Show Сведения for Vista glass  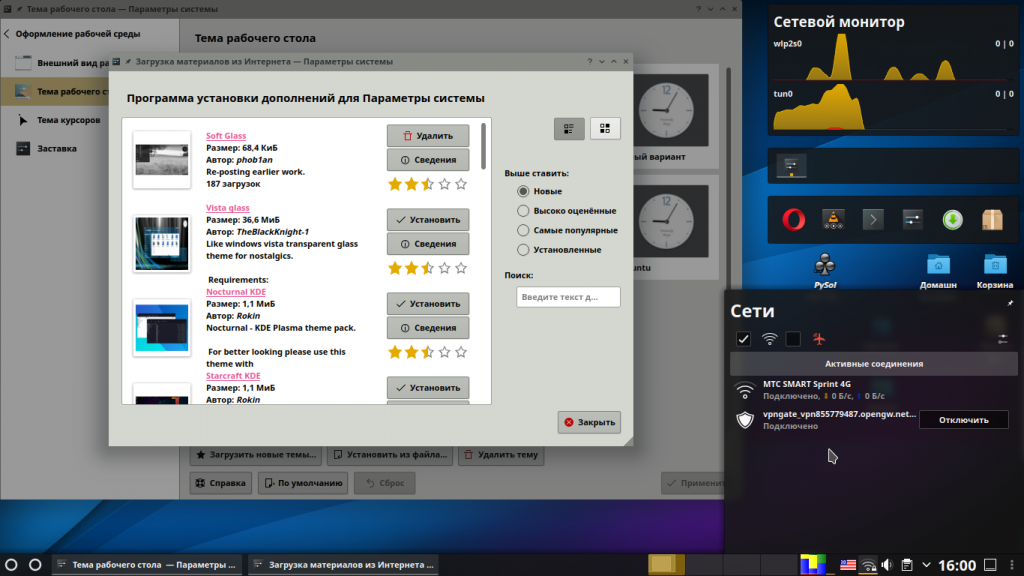428,244
